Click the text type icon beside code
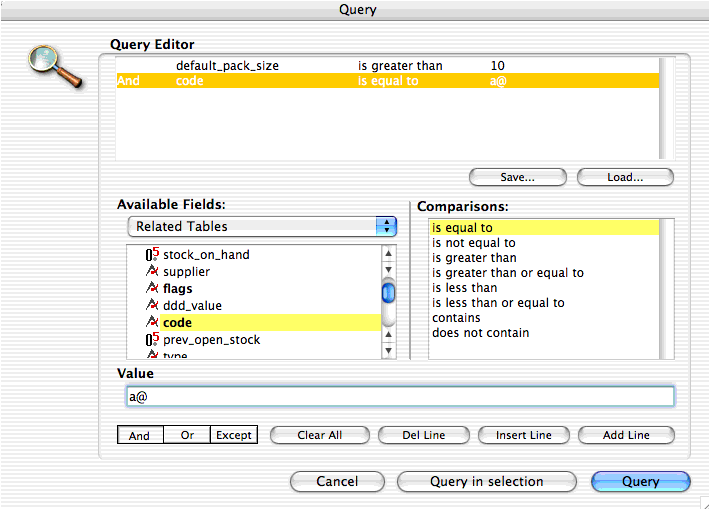 point(152,323)
